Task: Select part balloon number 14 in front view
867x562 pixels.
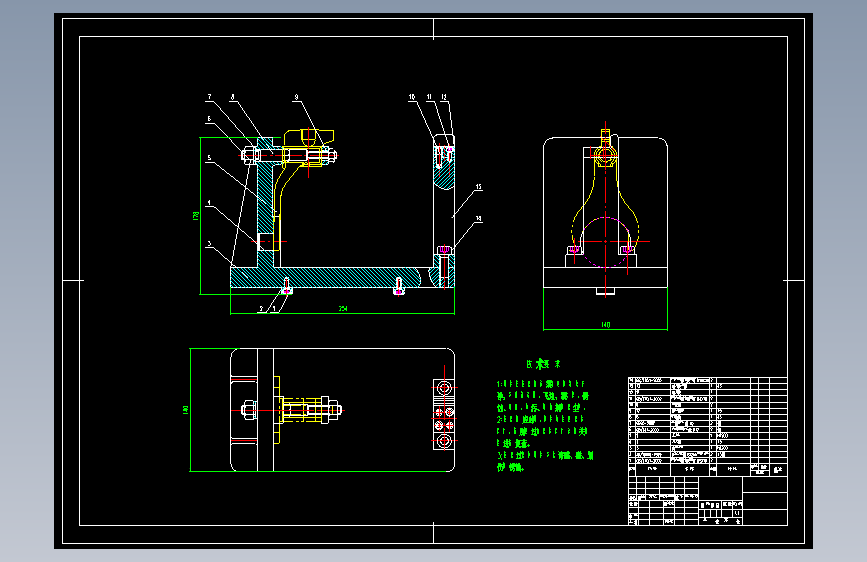Action: (479, 218)
